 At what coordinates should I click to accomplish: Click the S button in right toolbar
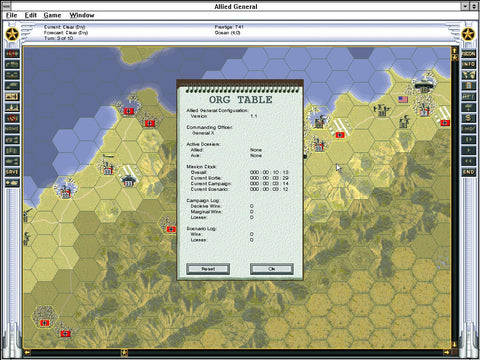click(468, 118)
